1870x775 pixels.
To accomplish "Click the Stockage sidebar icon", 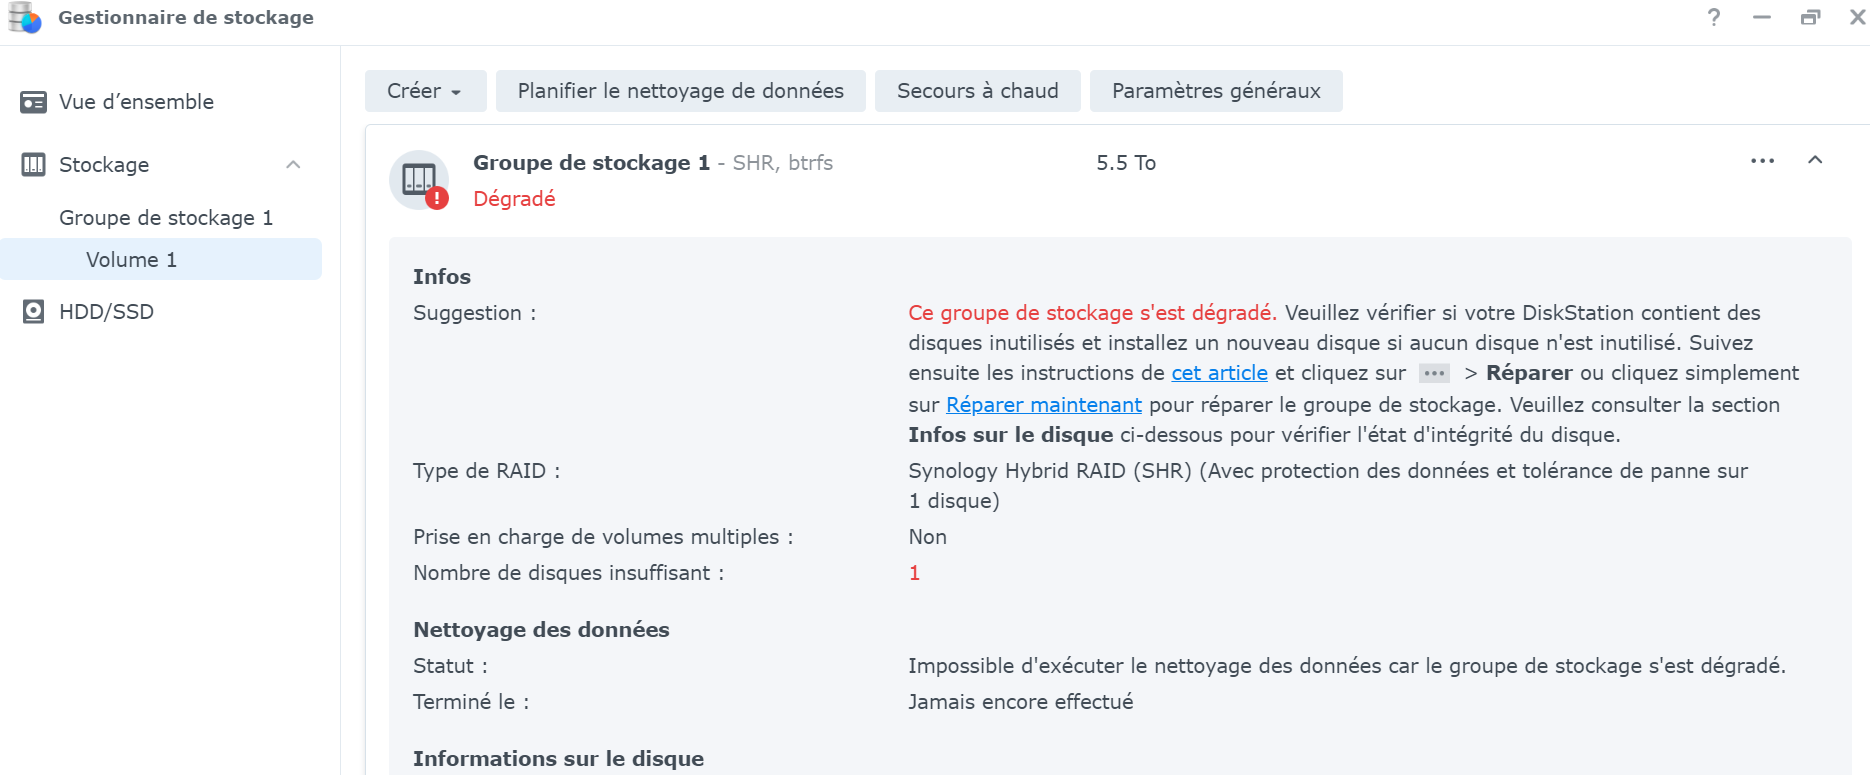I will (x=33, y=165).
